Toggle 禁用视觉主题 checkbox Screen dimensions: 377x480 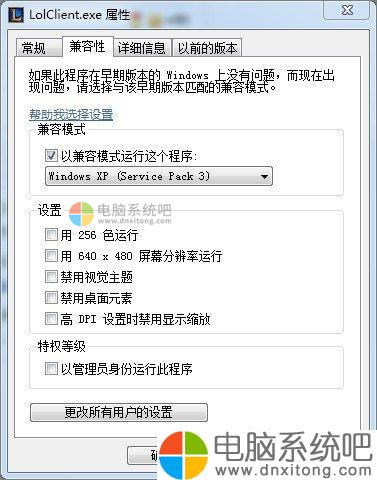click(51, 277)
